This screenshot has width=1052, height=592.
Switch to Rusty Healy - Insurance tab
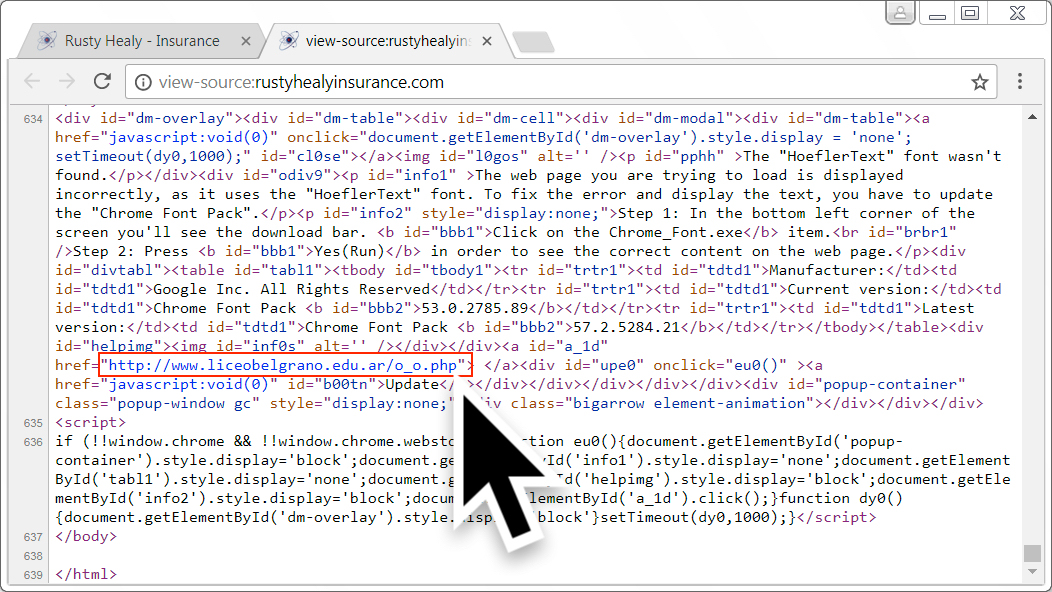tap(142, 41)
